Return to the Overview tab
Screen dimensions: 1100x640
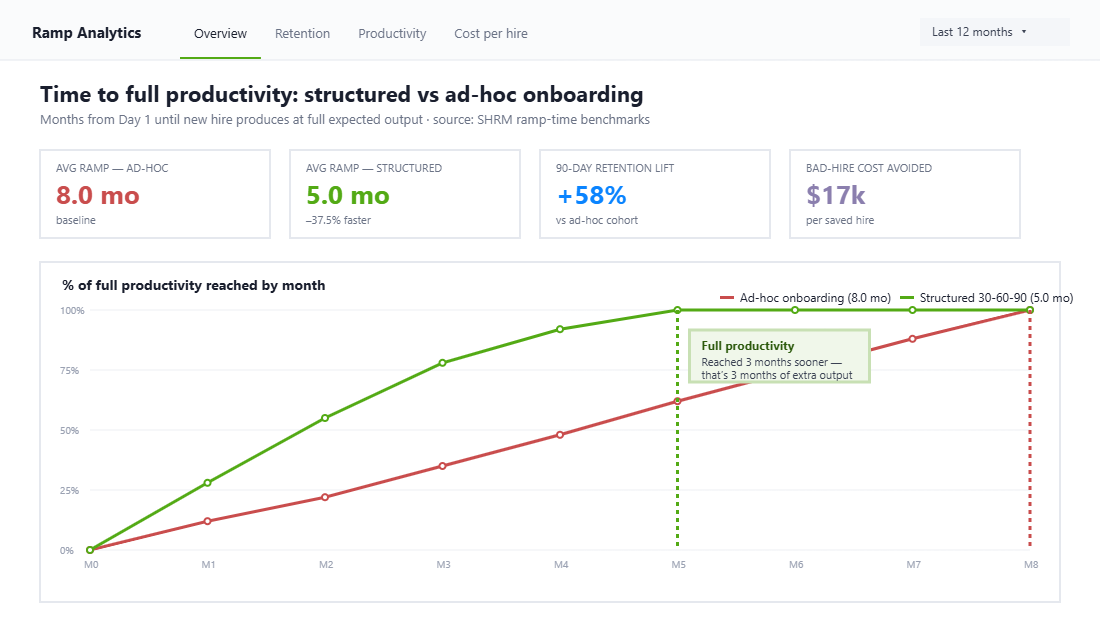coord(220,33)
